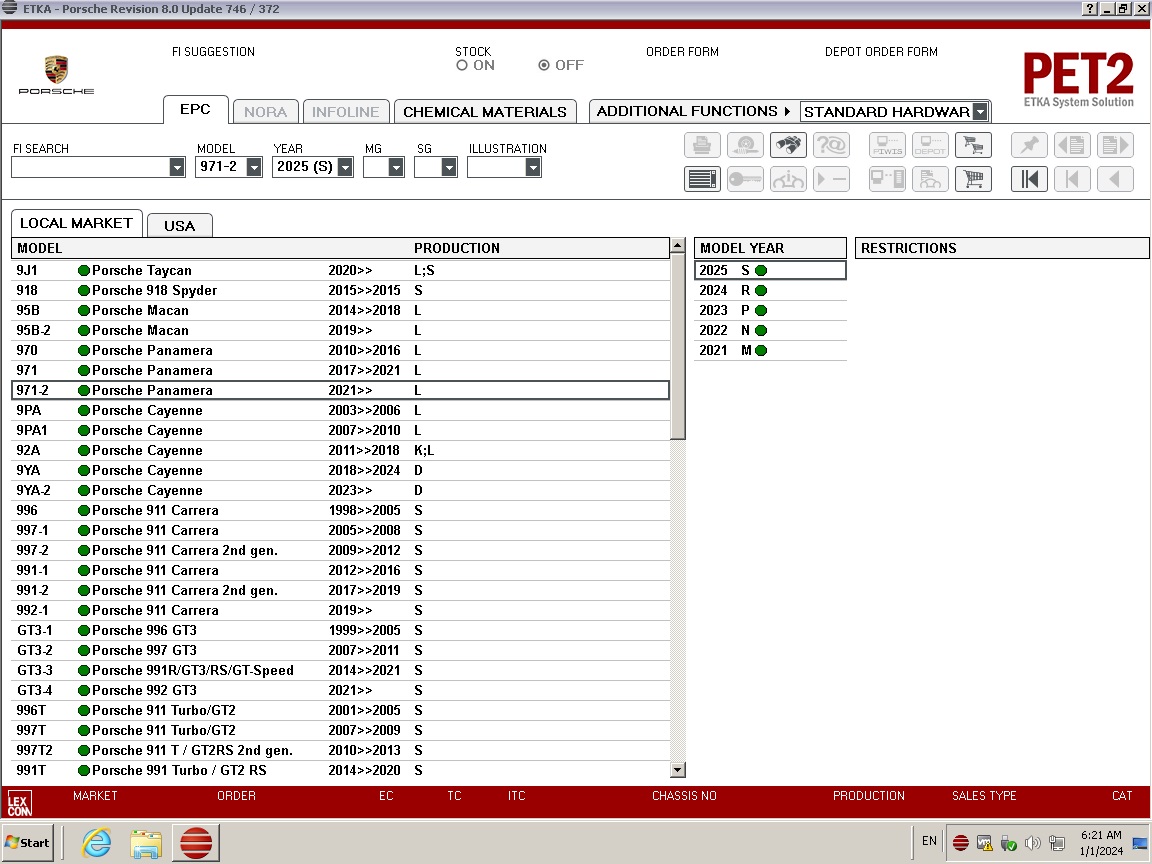This screenshot has height=864, width=1152.
Task: Open the ADDITIONAL FUNCTIONS menu
Action: [693, 111]
